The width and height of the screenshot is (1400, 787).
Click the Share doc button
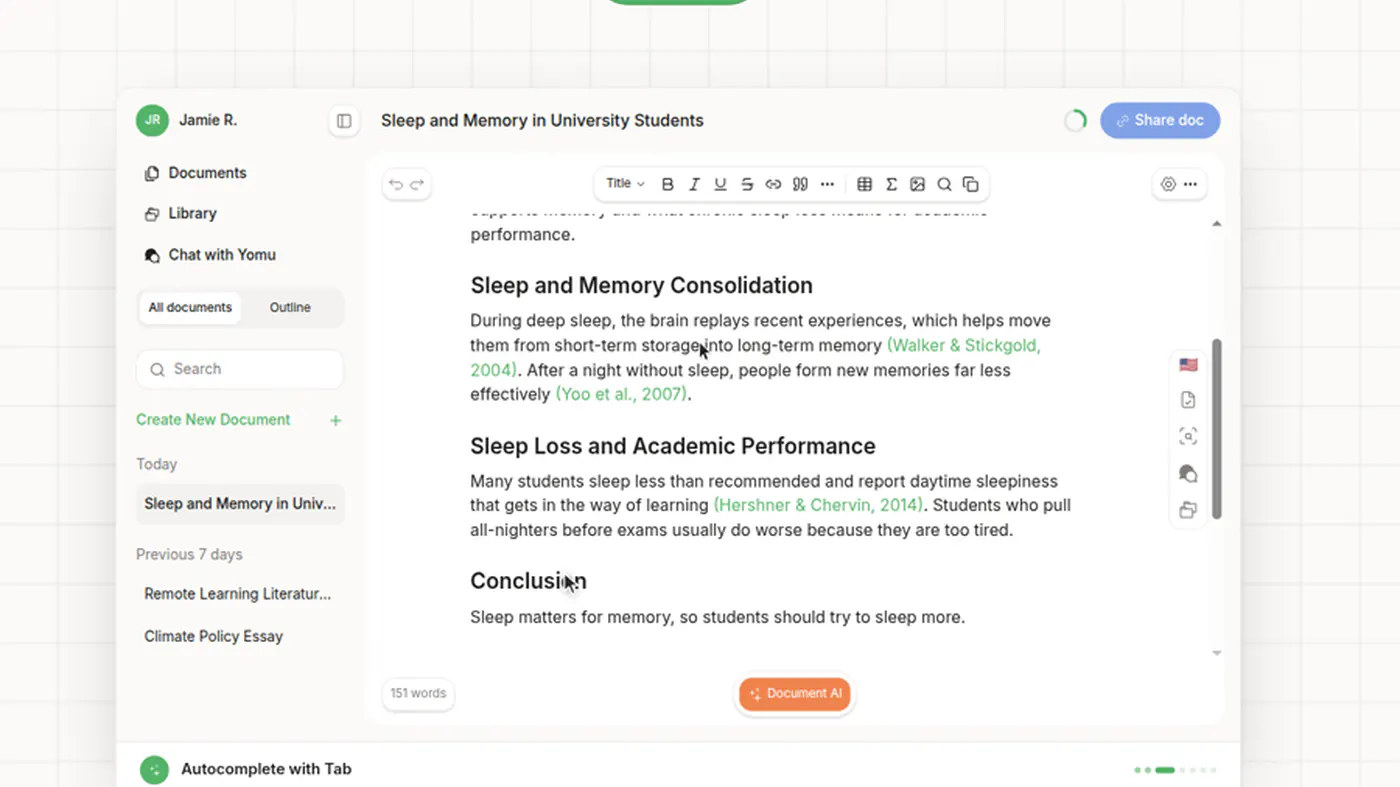click(x=1160, y=120)
